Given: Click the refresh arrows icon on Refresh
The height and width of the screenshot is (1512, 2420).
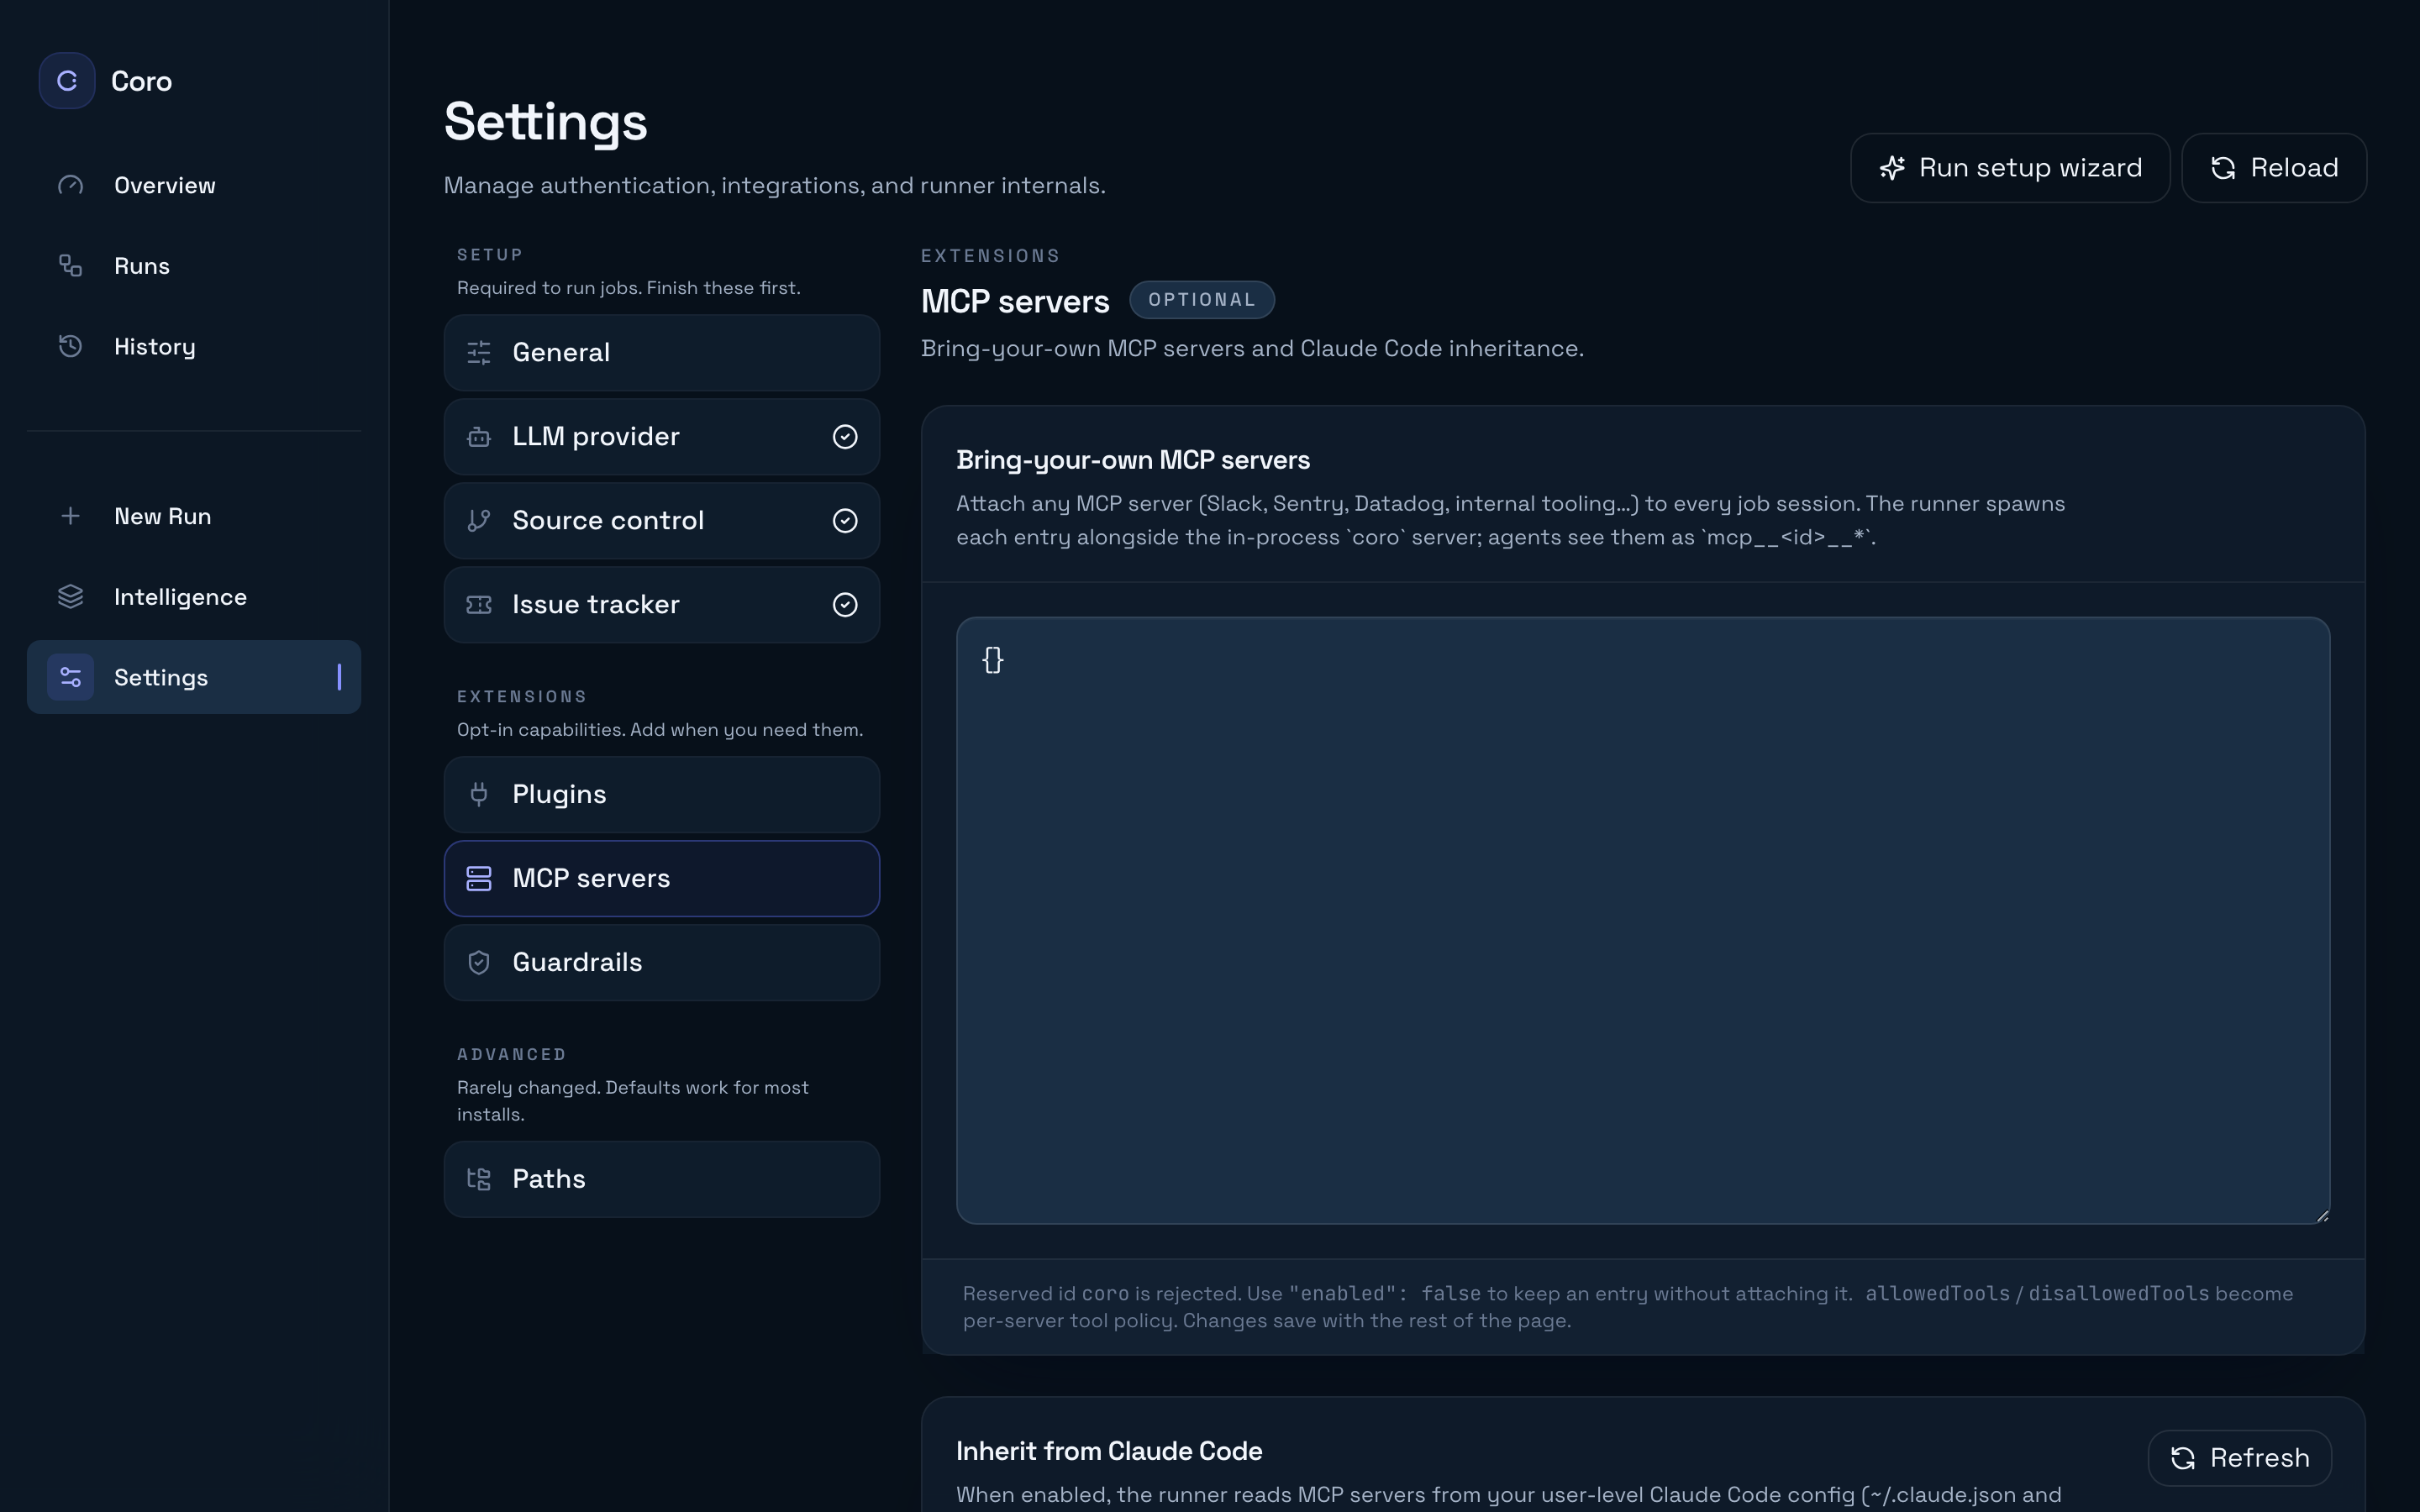Looking at the screenshot, I should click(2183, 1459).
